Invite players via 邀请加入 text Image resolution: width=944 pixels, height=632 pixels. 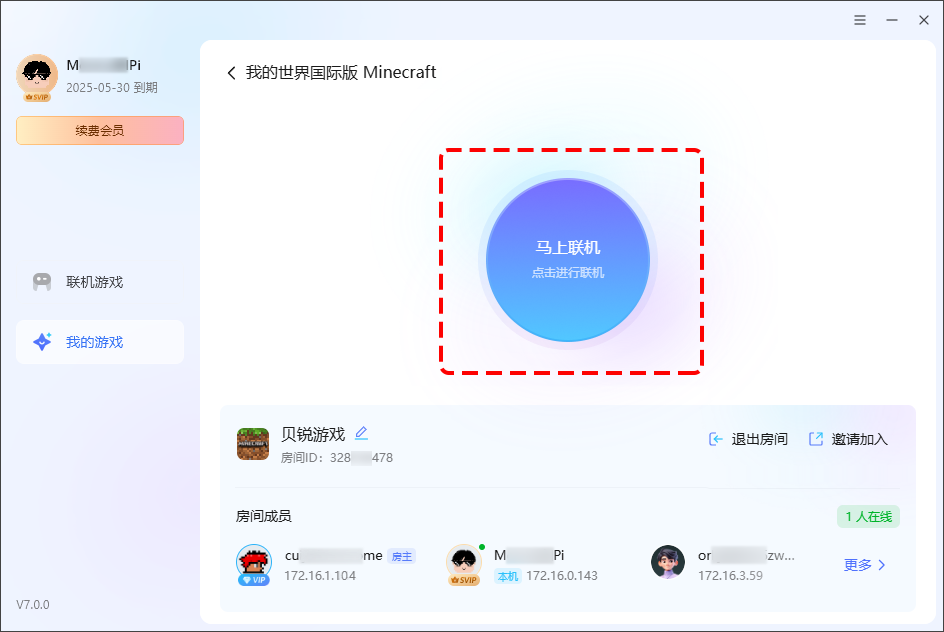859,439
